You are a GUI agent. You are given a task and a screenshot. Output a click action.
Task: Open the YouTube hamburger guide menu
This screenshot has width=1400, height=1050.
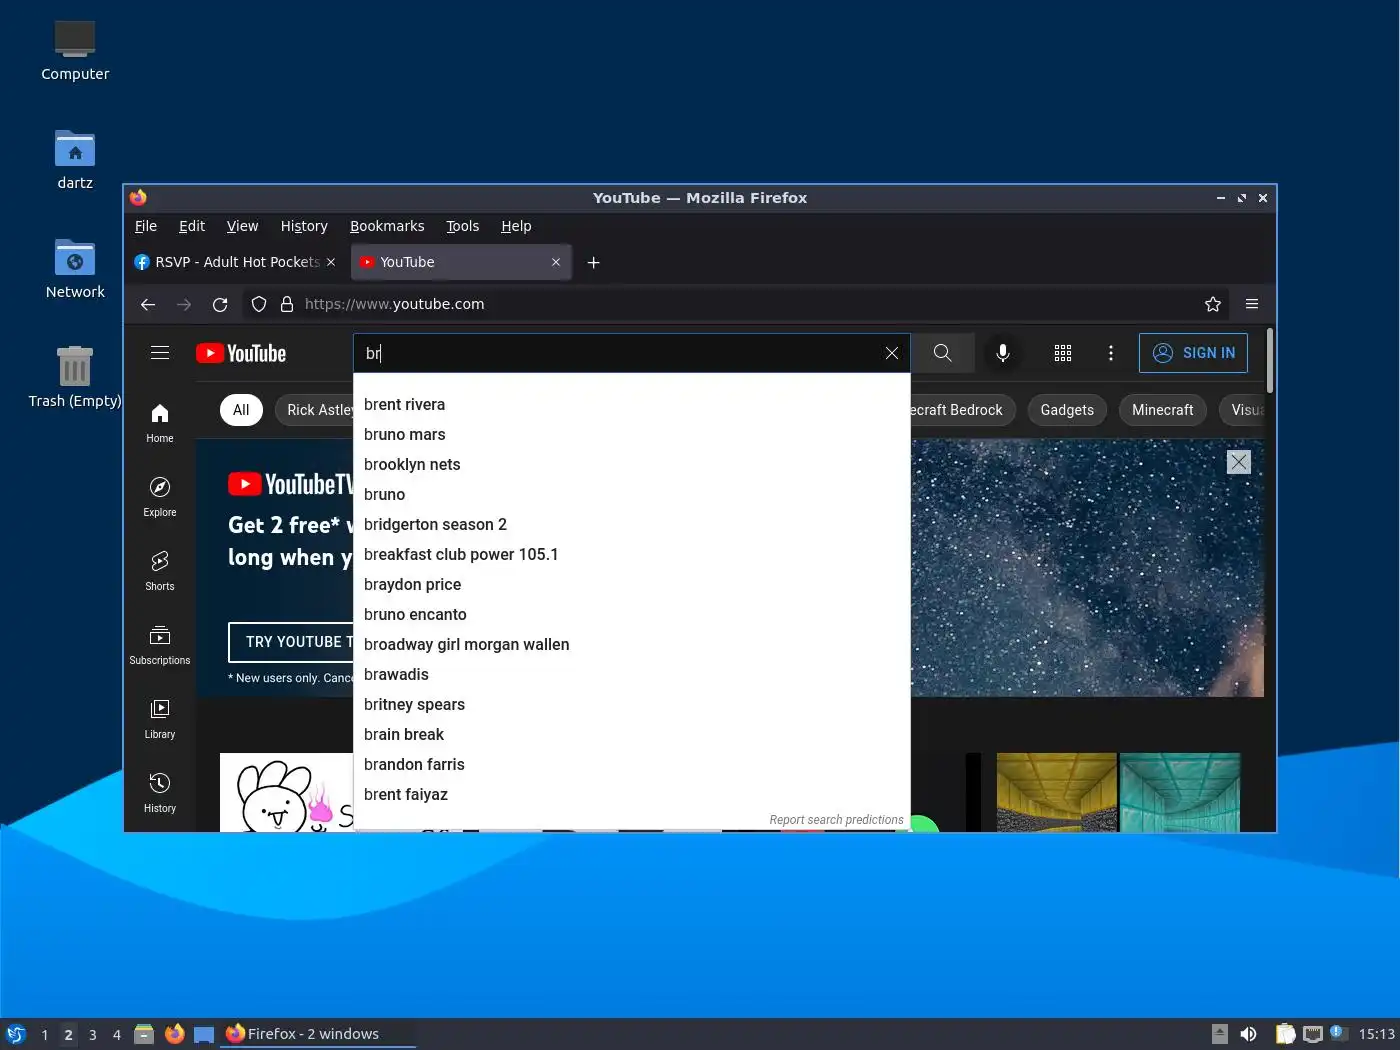pos(160,353)
